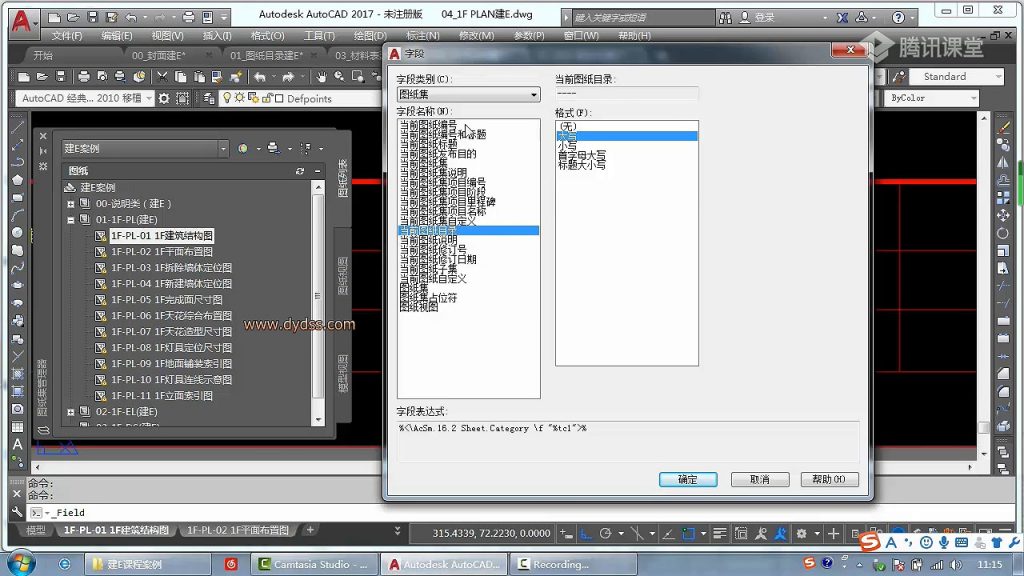The height and width of the screenshot is (576, 1024).
Task: Click Save in the quick access toolbar
Action: pos(92,17)
